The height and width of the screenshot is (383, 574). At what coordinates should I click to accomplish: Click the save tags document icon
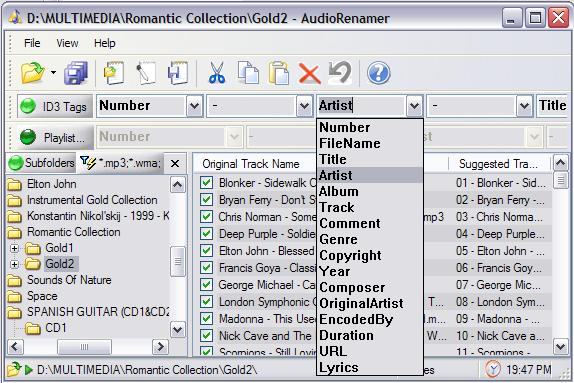click(178, 73)
